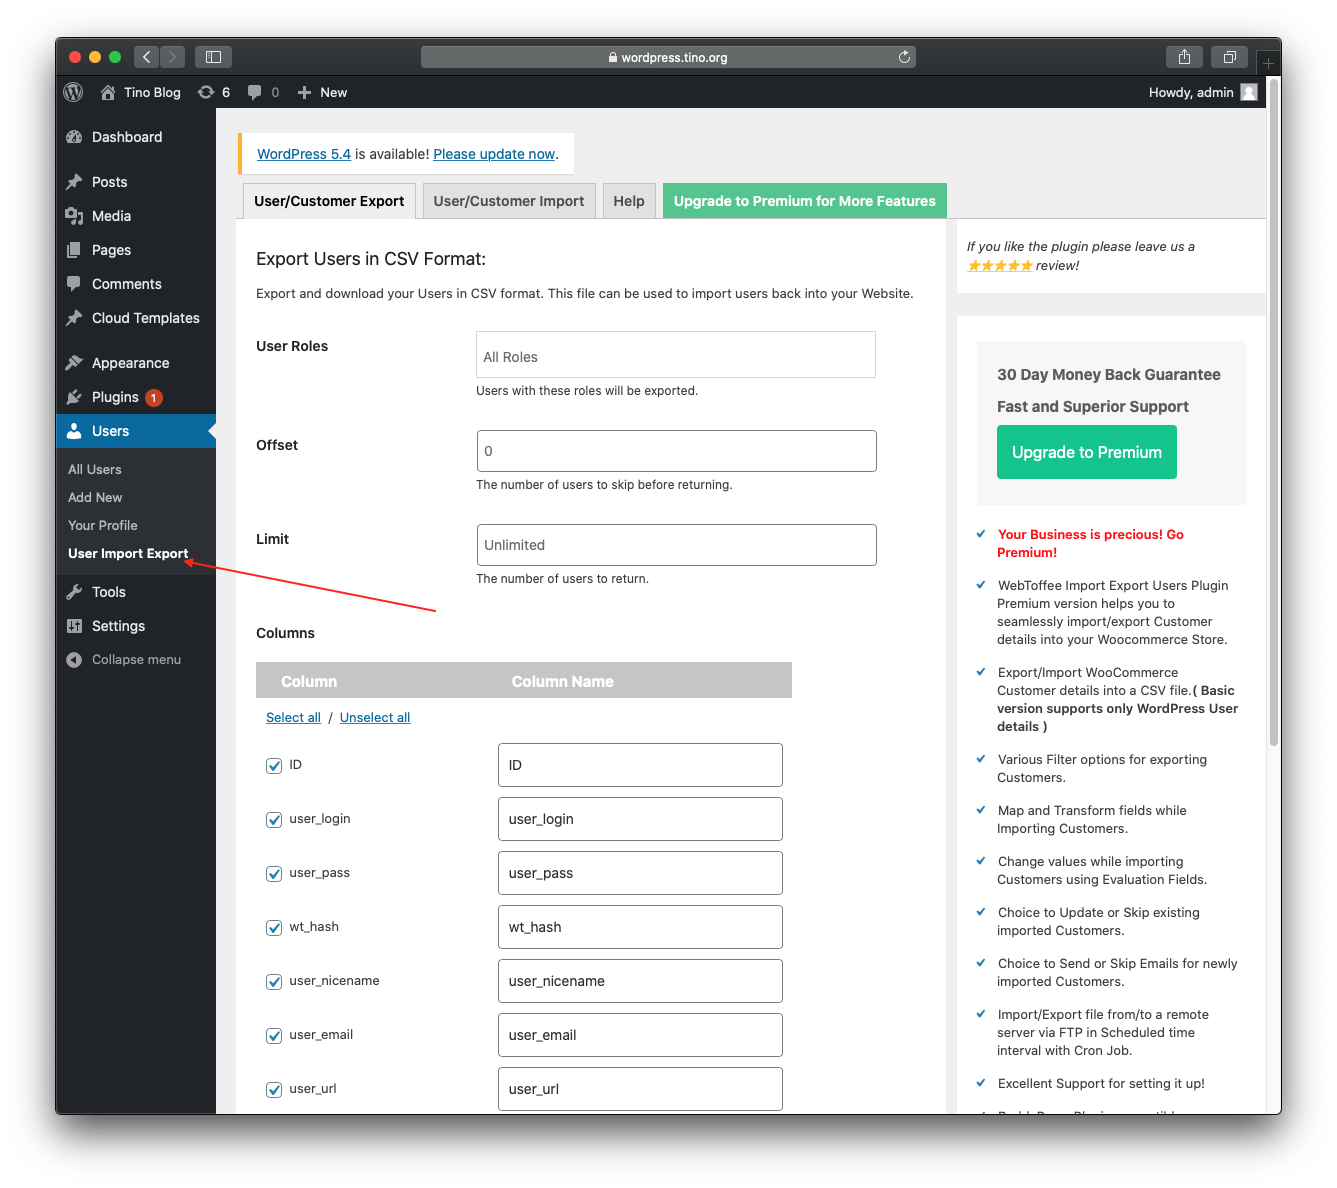This screenshot has width=1337, height=1188.
Task: Uncheck the wt_hash export column
Action: click(x=274, y=928)
